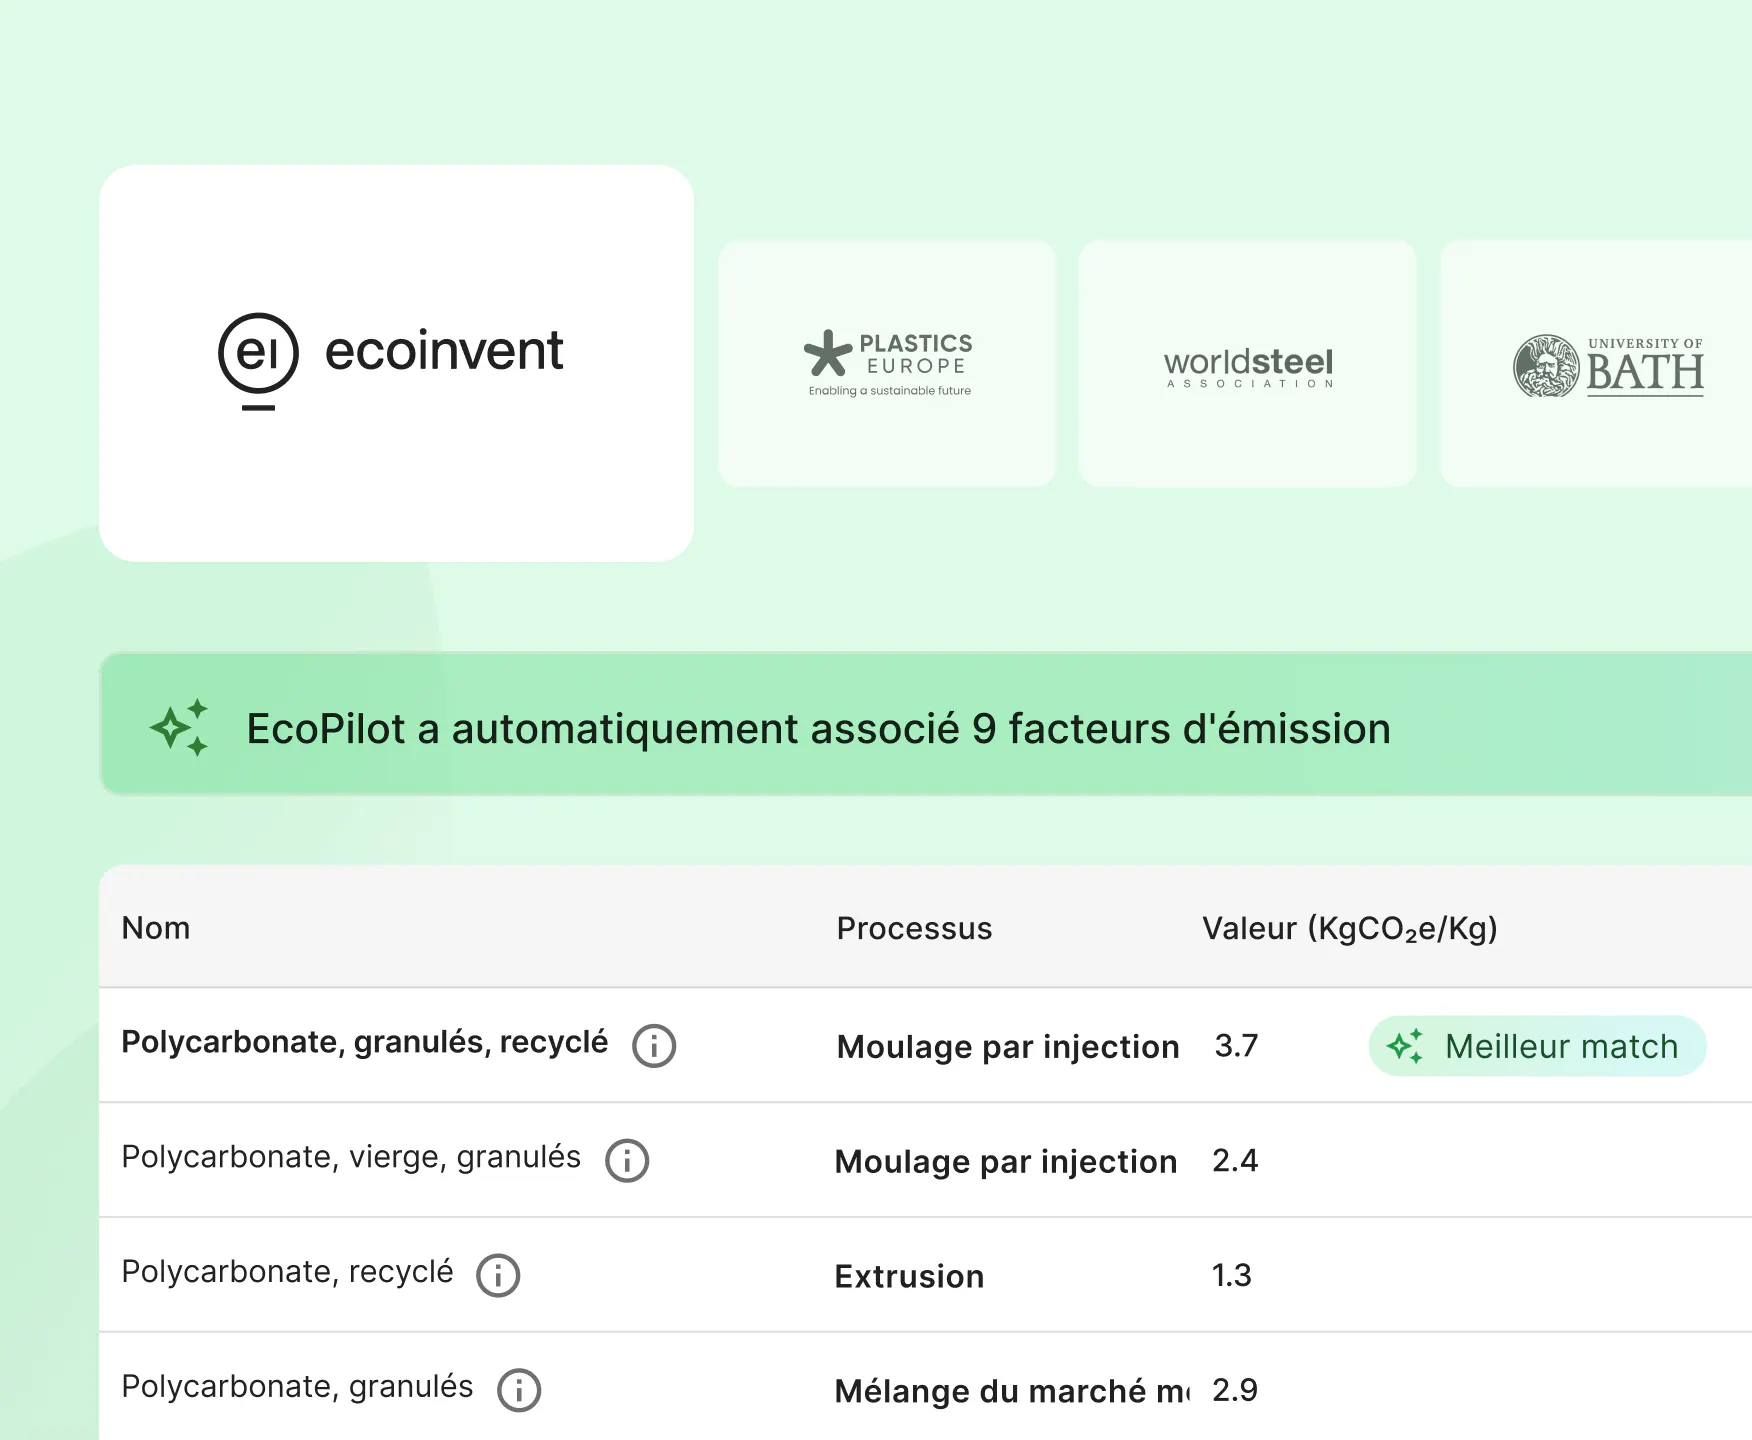Click info icon next to Polycarbonate, recyclé

(498, 1276)
